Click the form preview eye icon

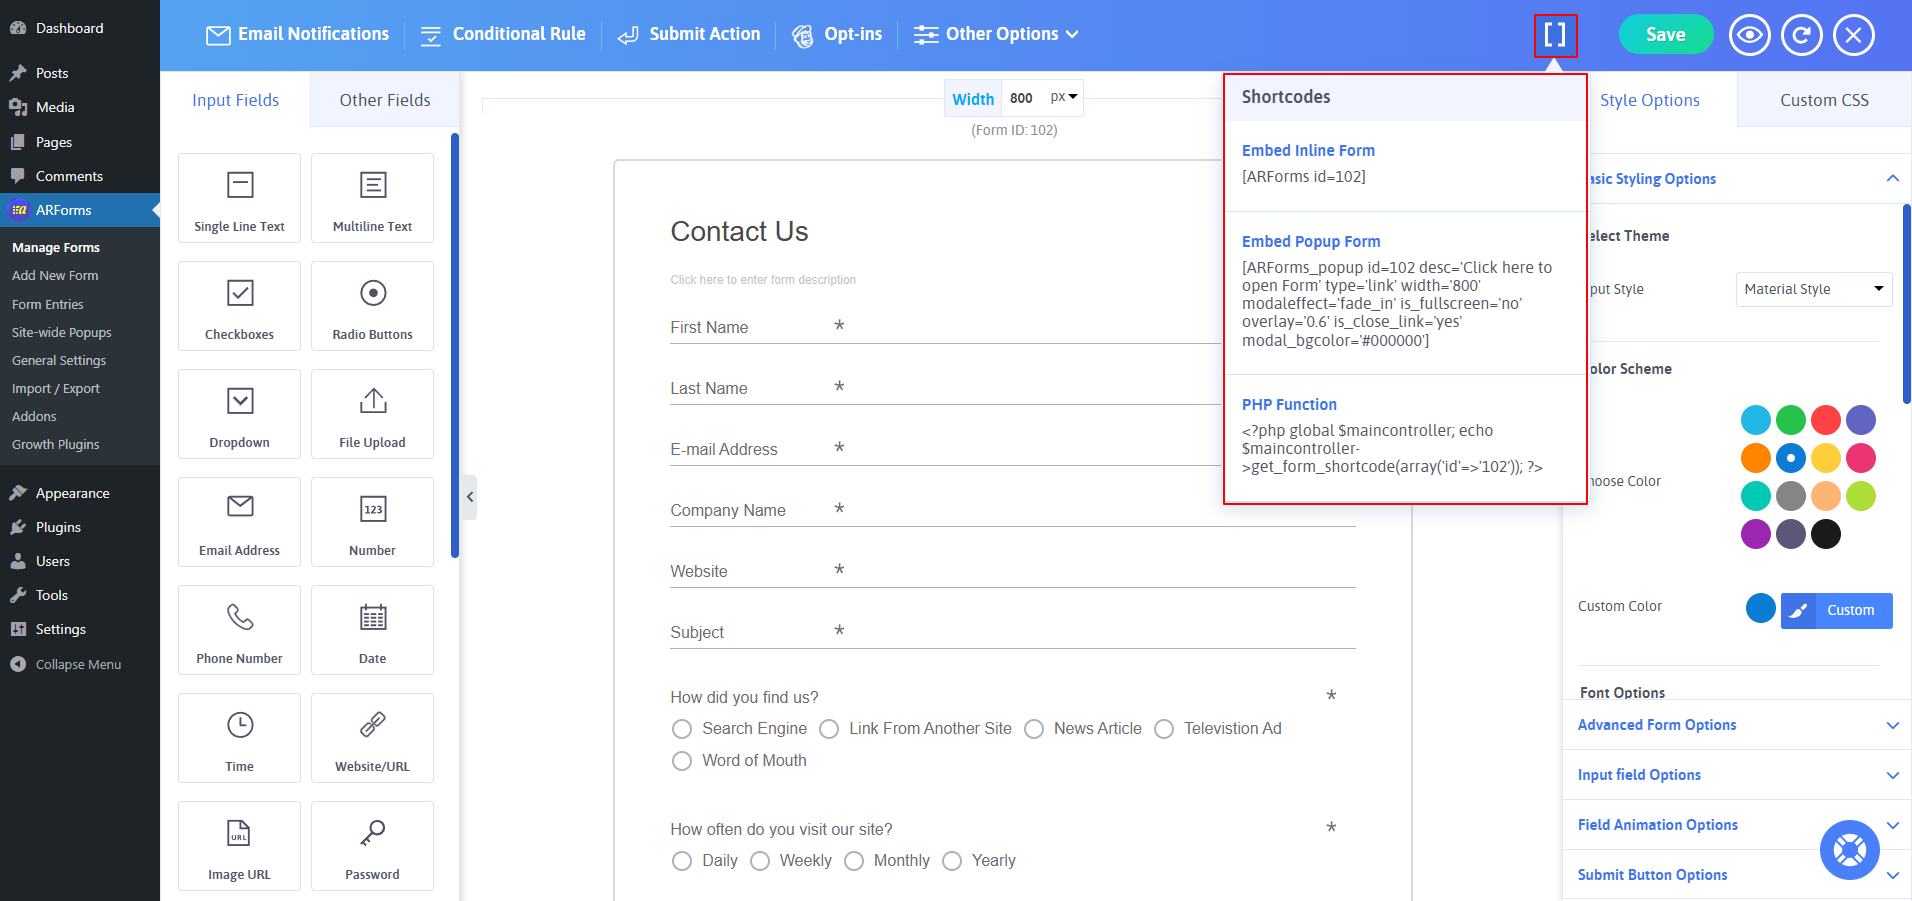(x=1749, y=35)
